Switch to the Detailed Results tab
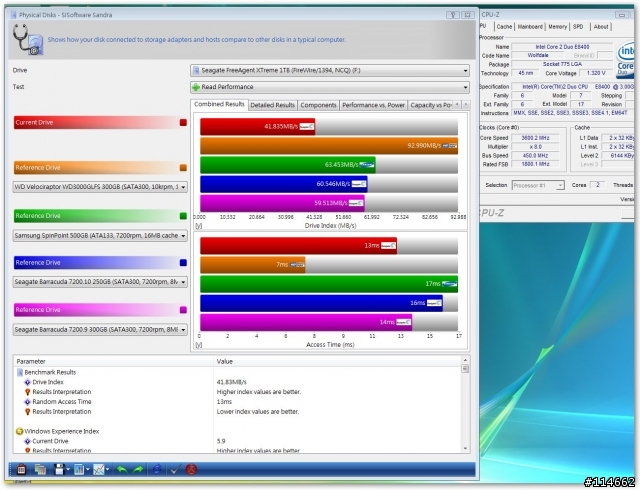The image size is (640, 490). (x=273, y=105)
